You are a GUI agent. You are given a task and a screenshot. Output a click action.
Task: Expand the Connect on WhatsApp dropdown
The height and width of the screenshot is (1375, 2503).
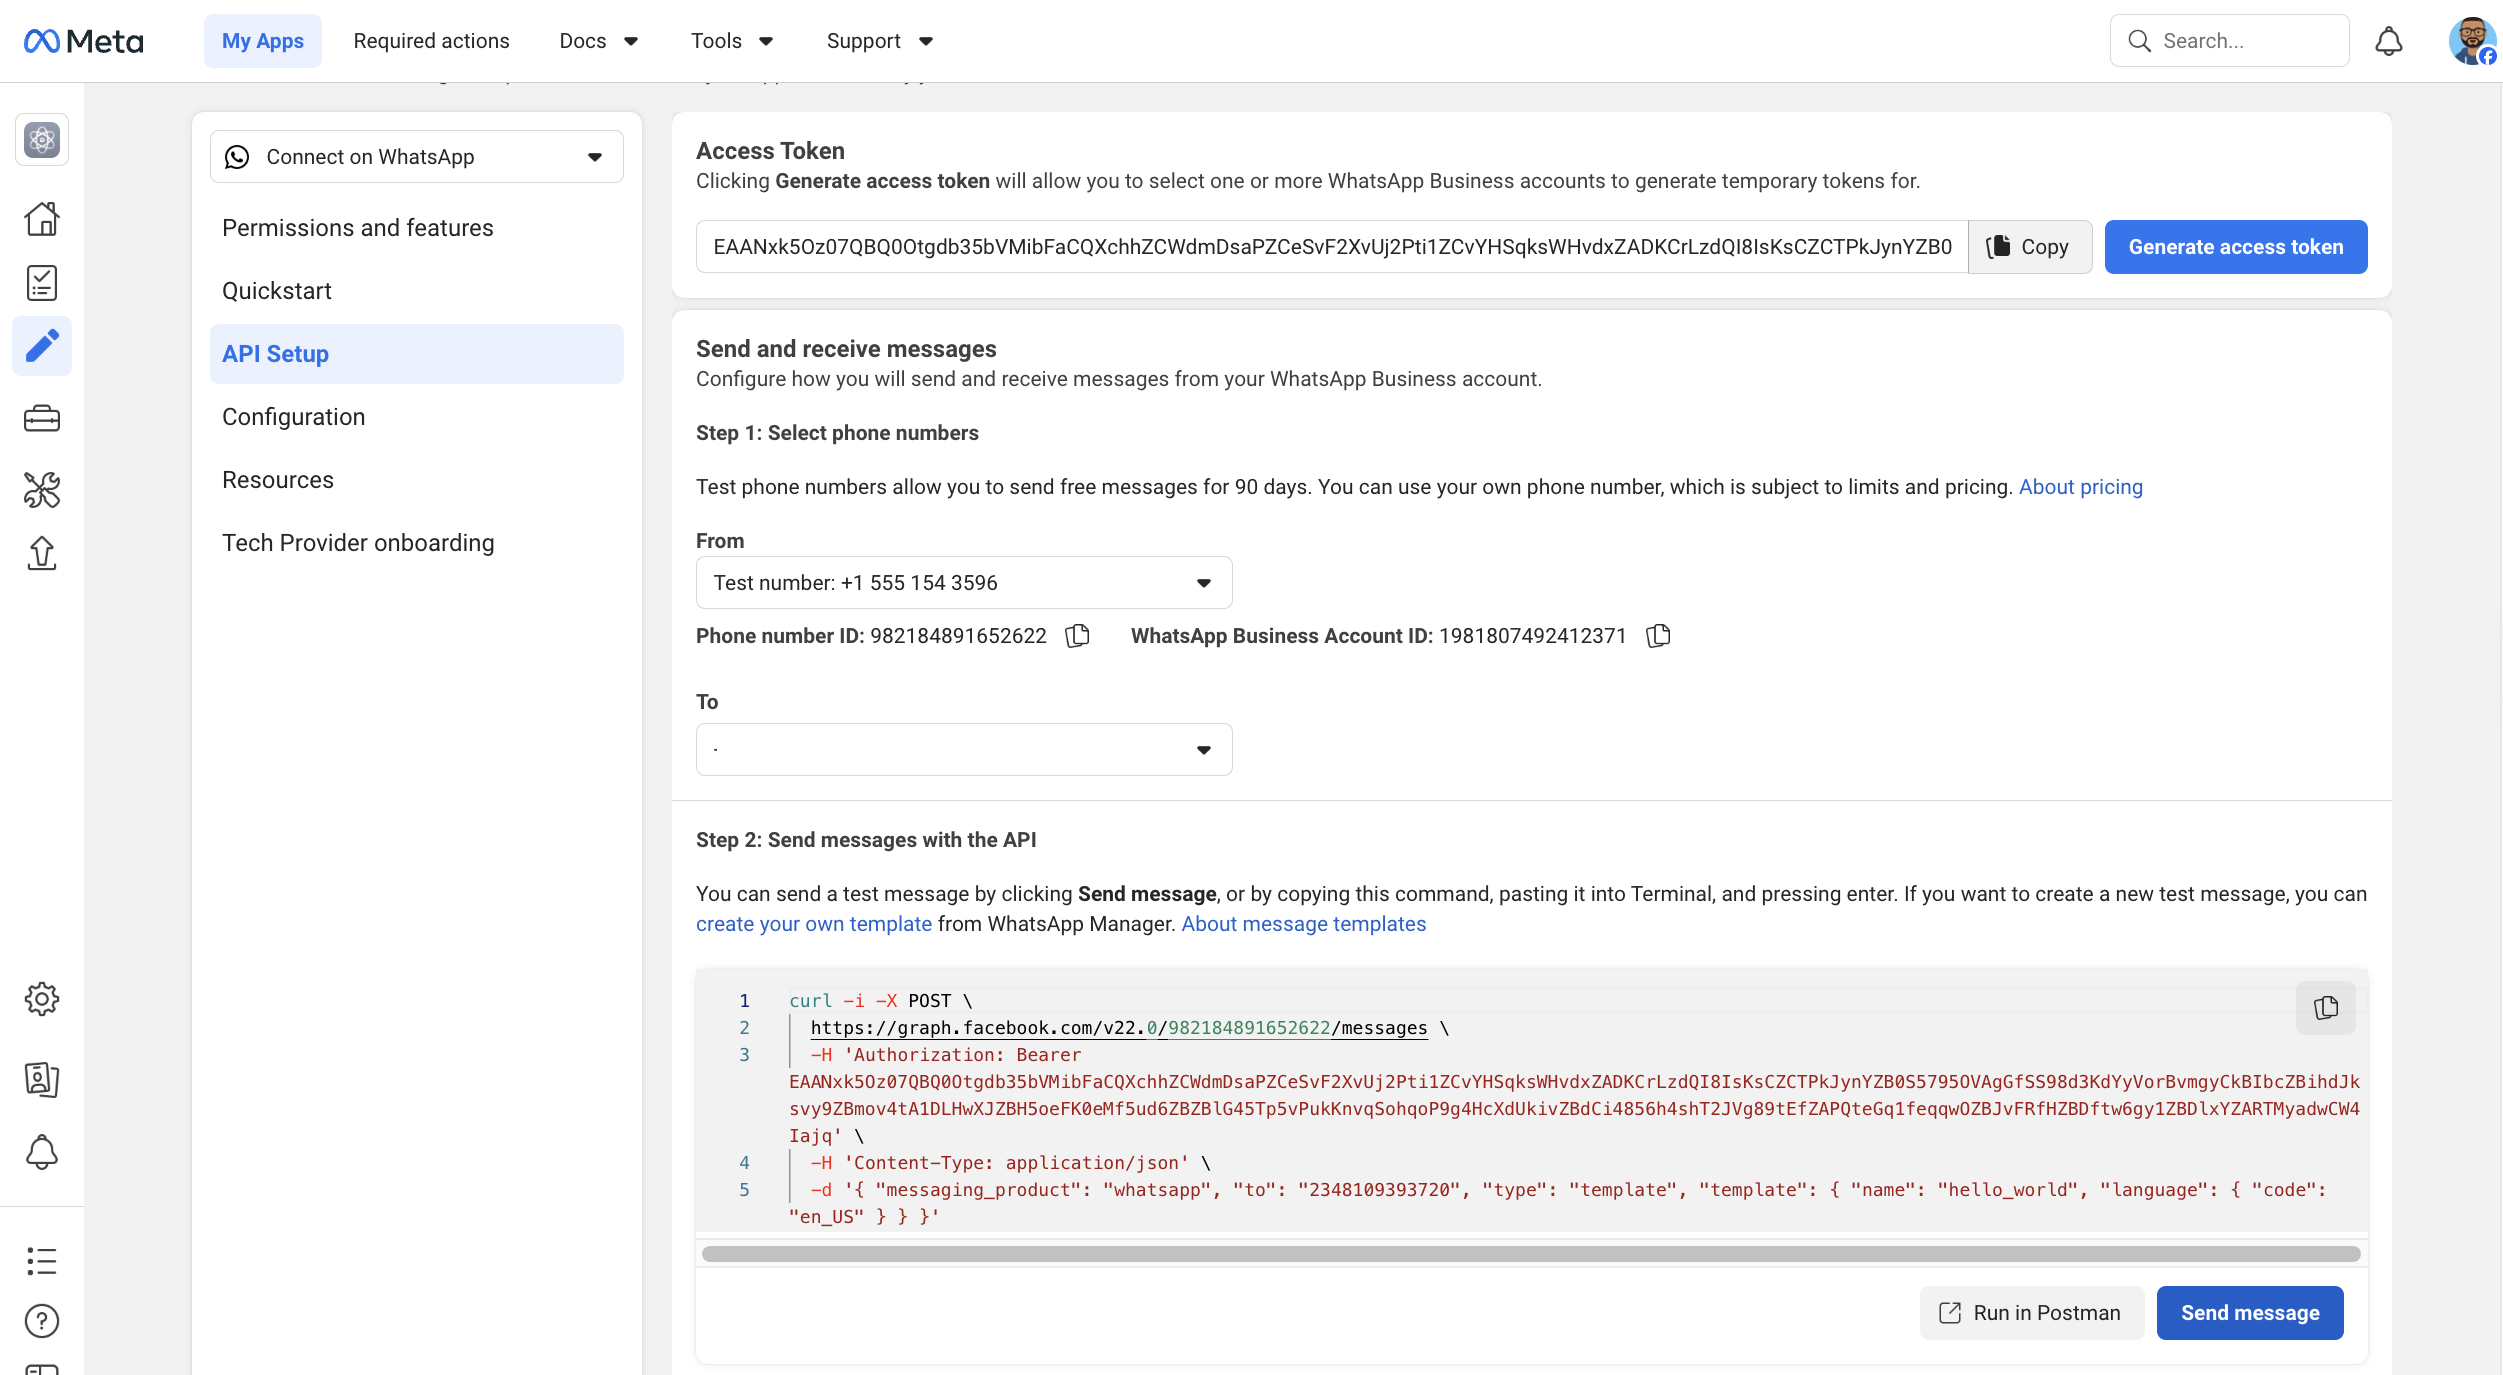[416, 157]
